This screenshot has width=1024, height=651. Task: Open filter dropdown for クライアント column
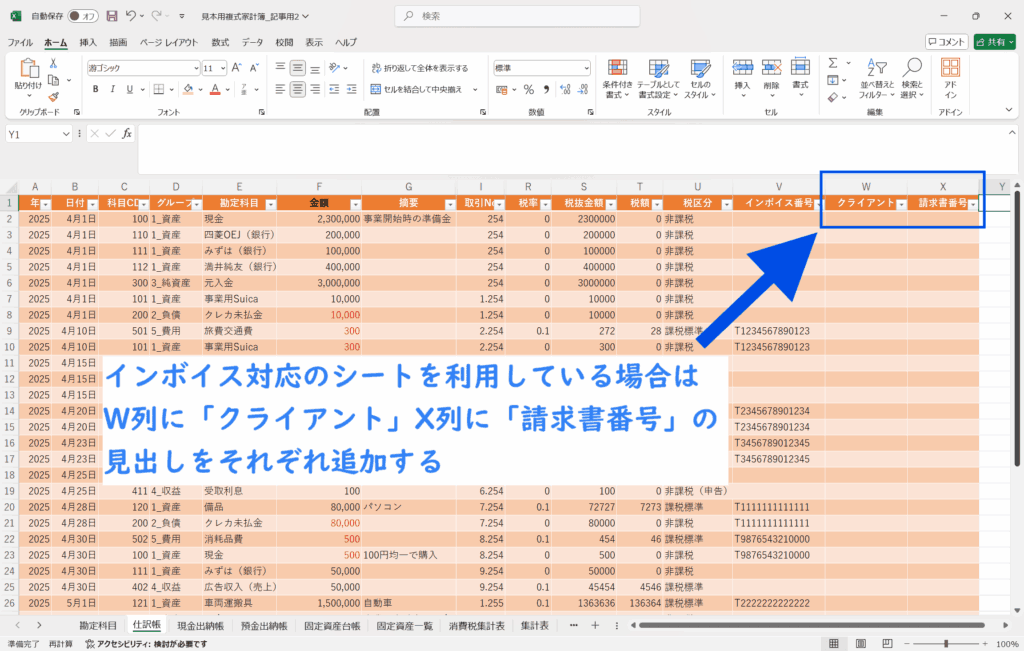pos(901,204)
